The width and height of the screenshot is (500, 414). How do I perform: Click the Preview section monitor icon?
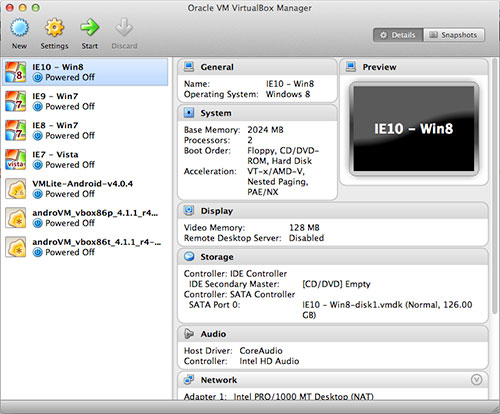[351, 67]
